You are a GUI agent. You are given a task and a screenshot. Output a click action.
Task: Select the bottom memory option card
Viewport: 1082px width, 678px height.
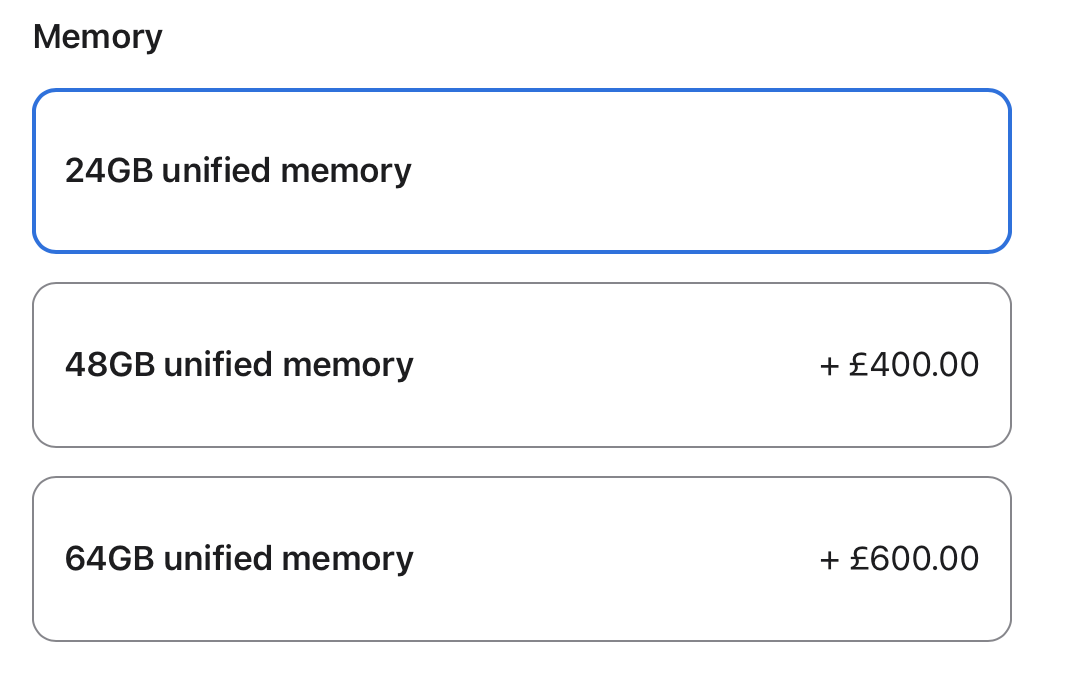click(x=521, y=559)
